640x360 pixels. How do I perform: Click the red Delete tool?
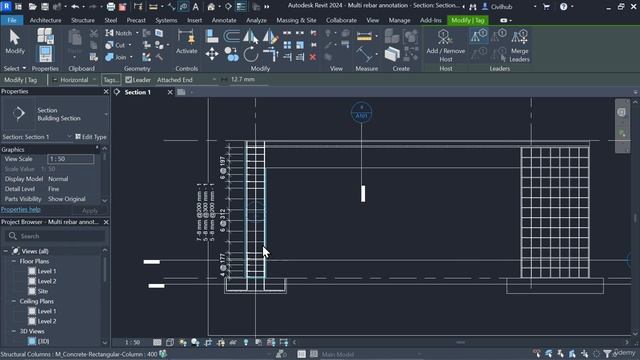click(x=313, y=57)
